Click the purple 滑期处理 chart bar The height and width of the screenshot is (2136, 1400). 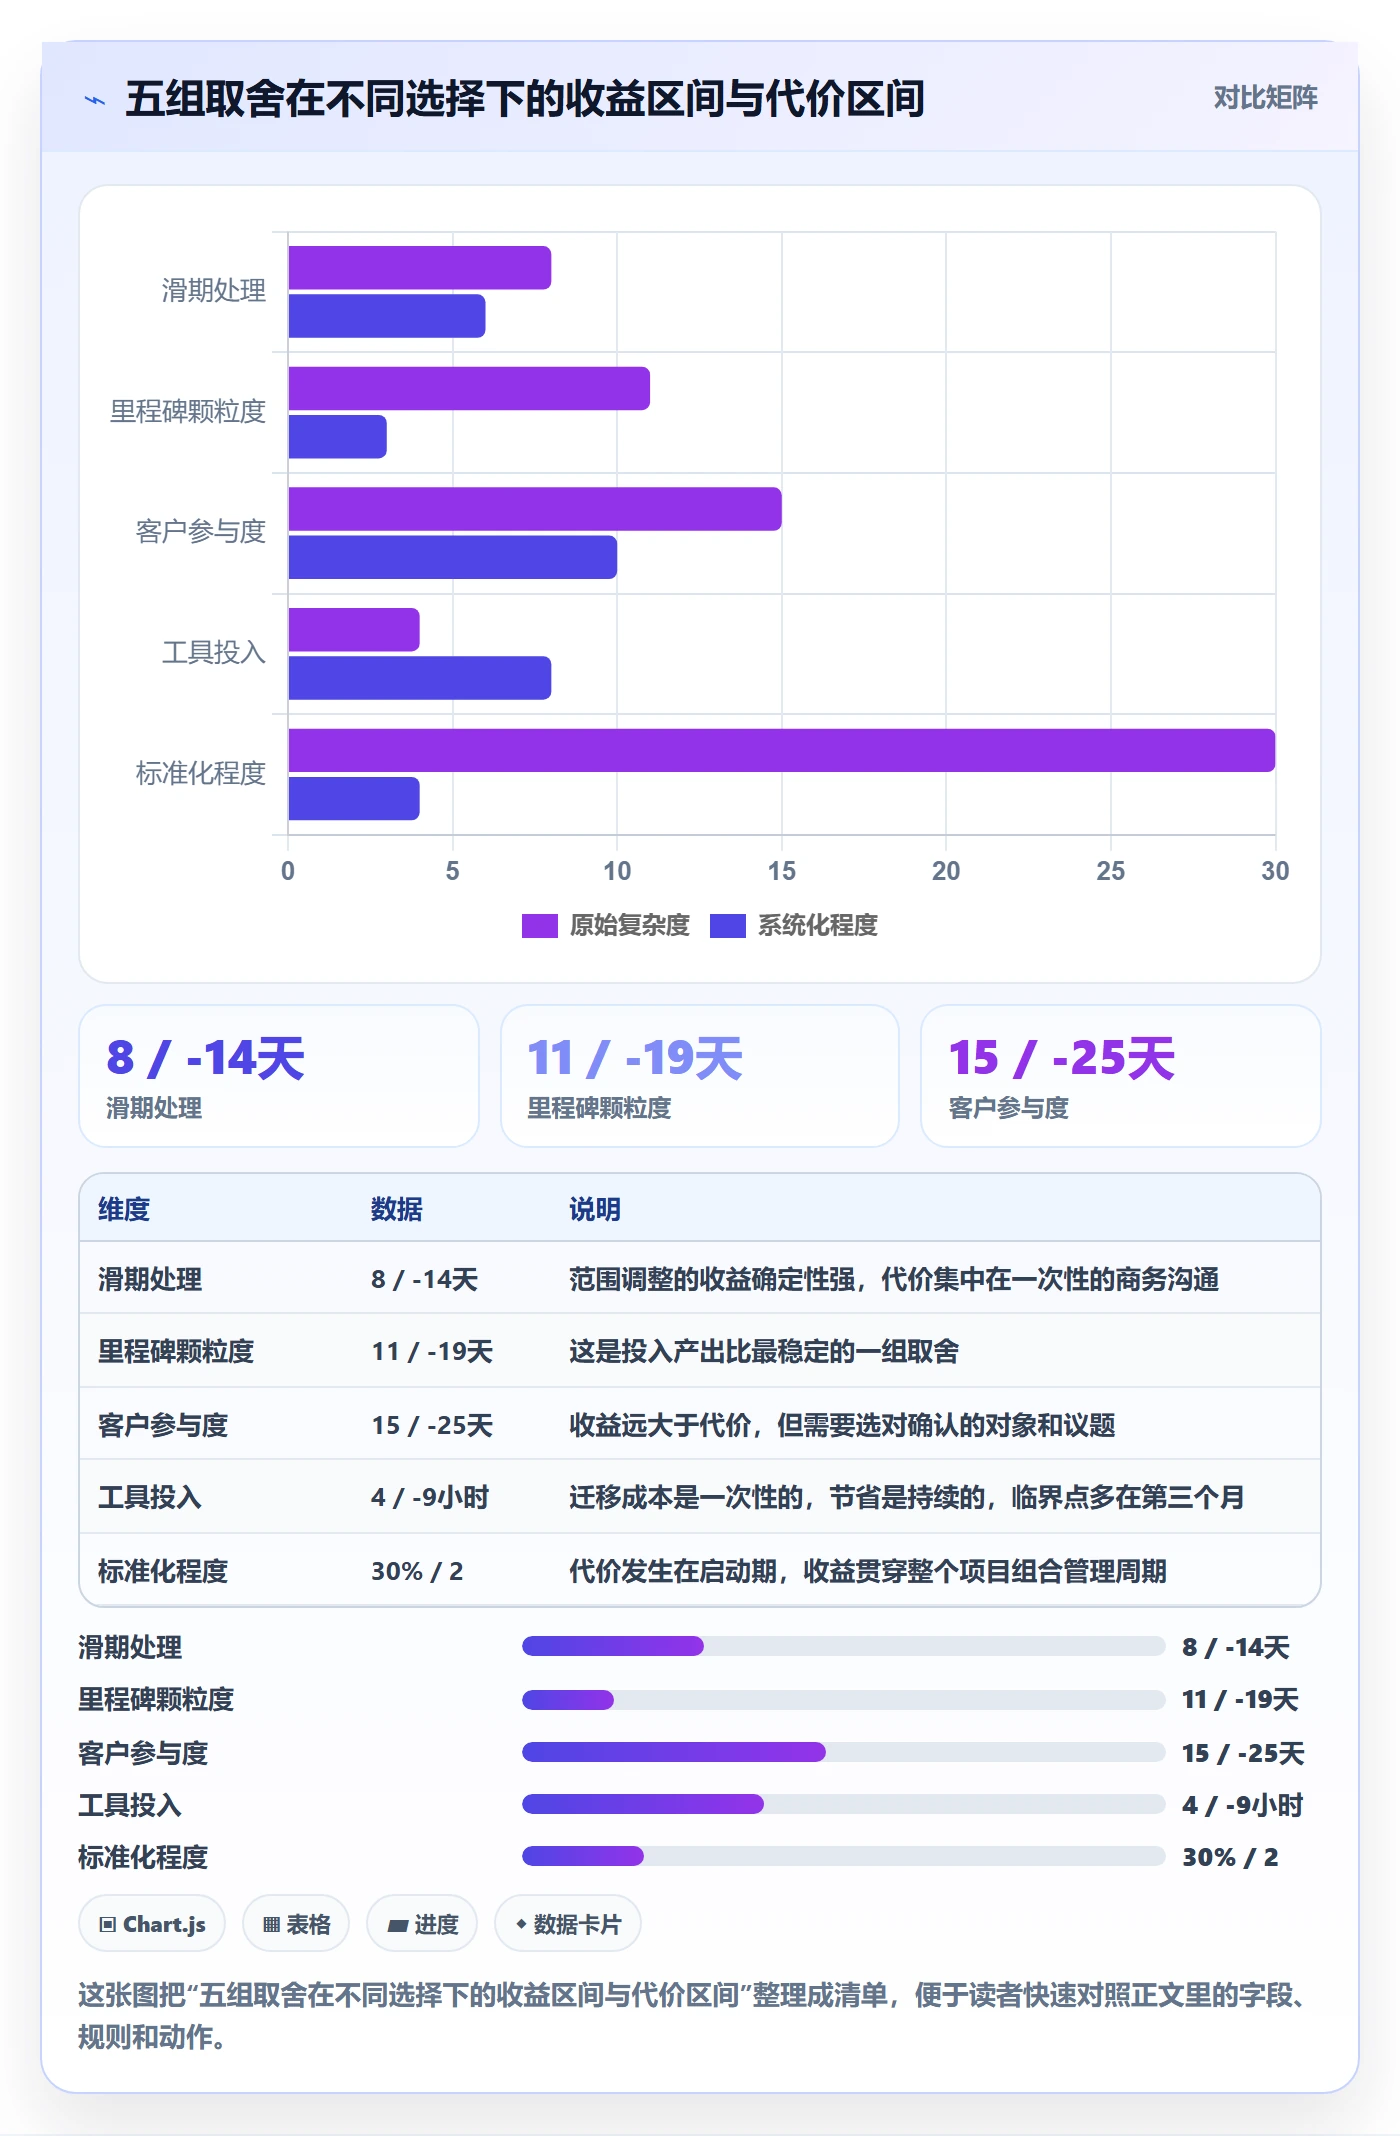tap(420, 268)
